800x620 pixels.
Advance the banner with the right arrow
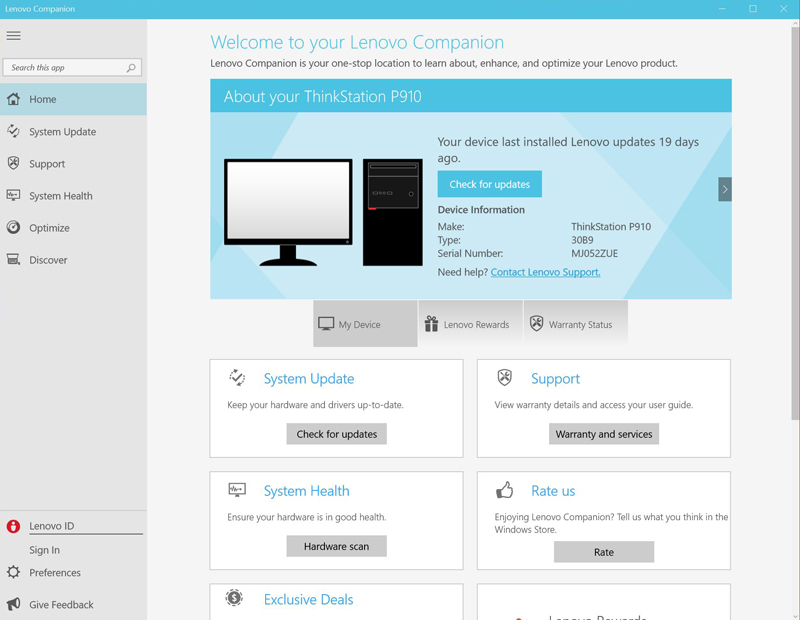tap(724, 189)
